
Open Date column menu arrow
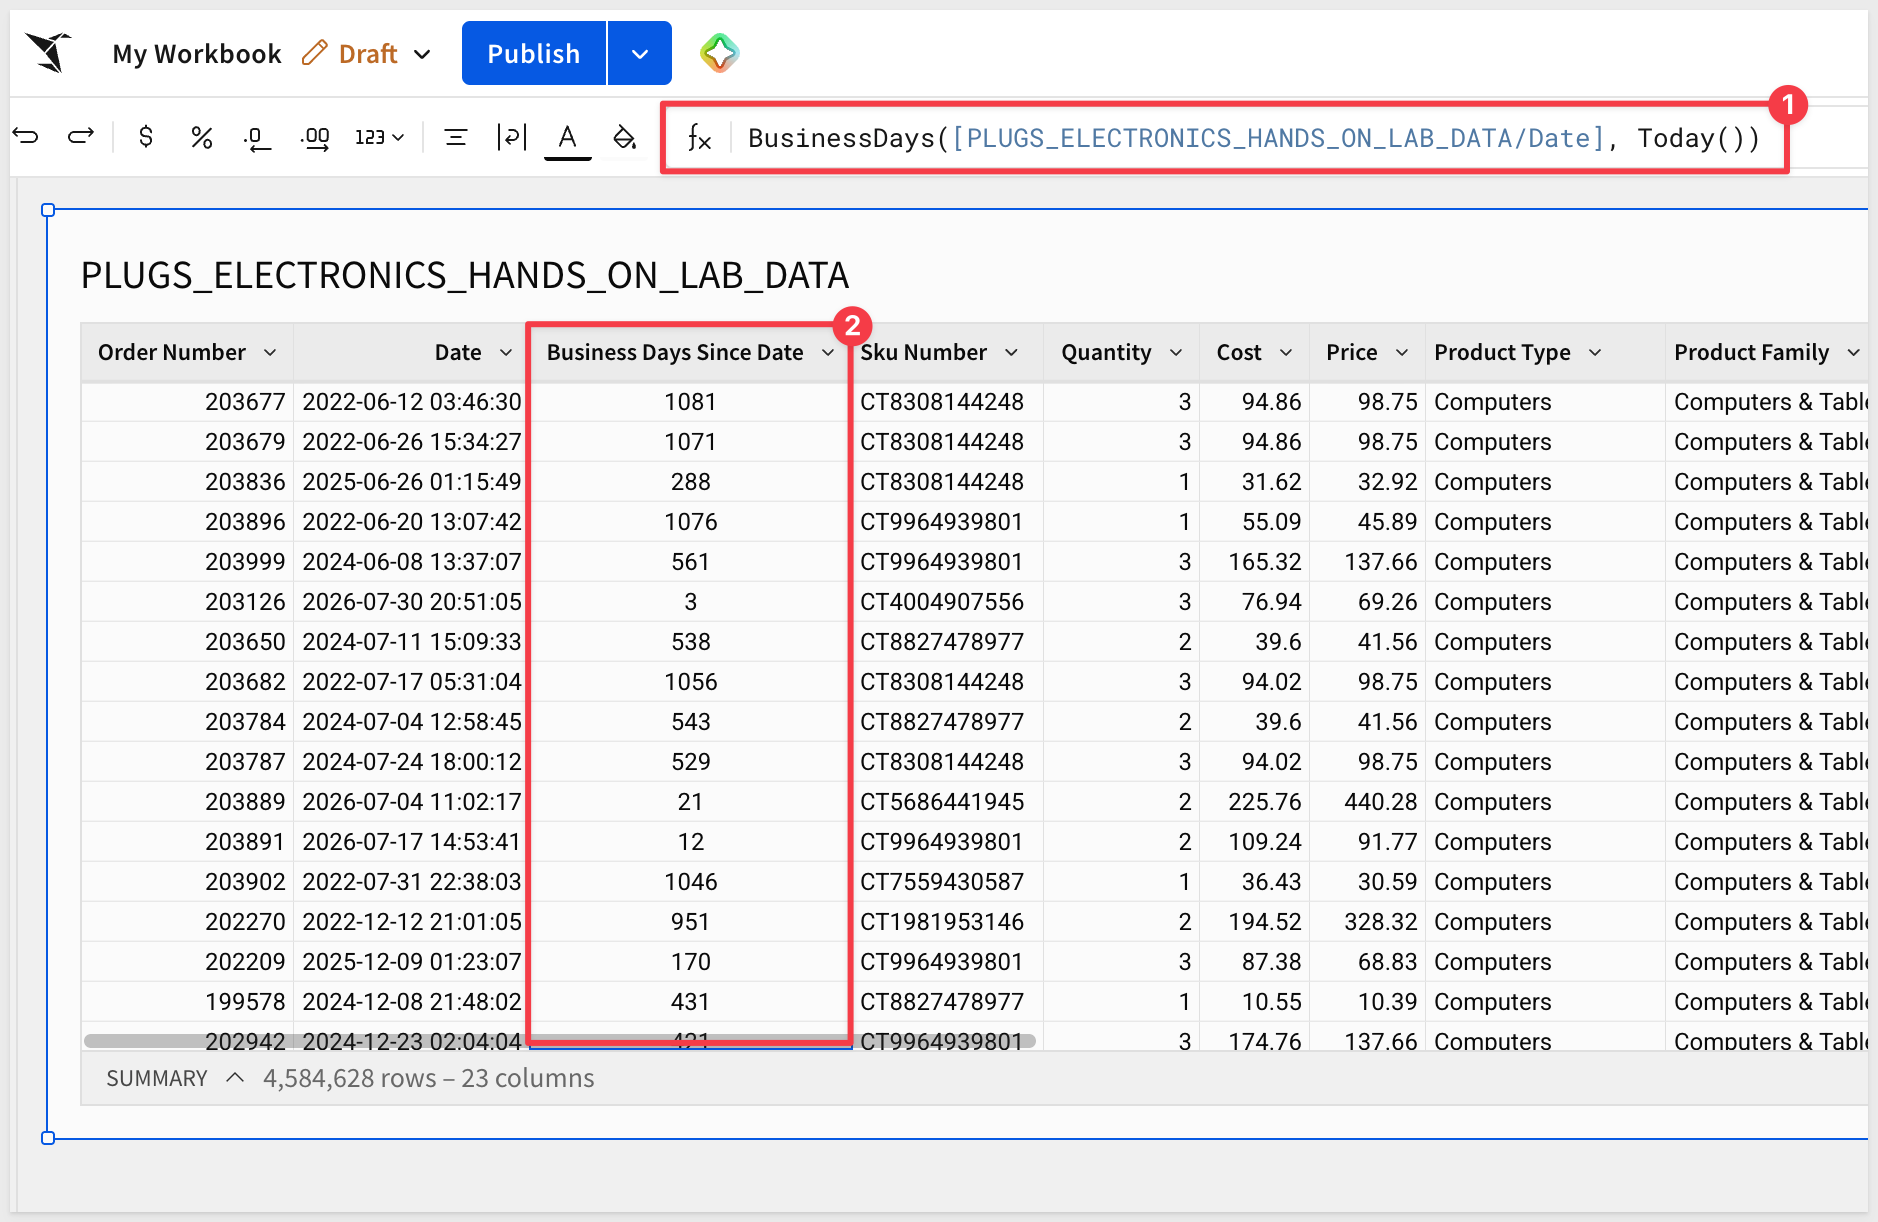[506, 352]
